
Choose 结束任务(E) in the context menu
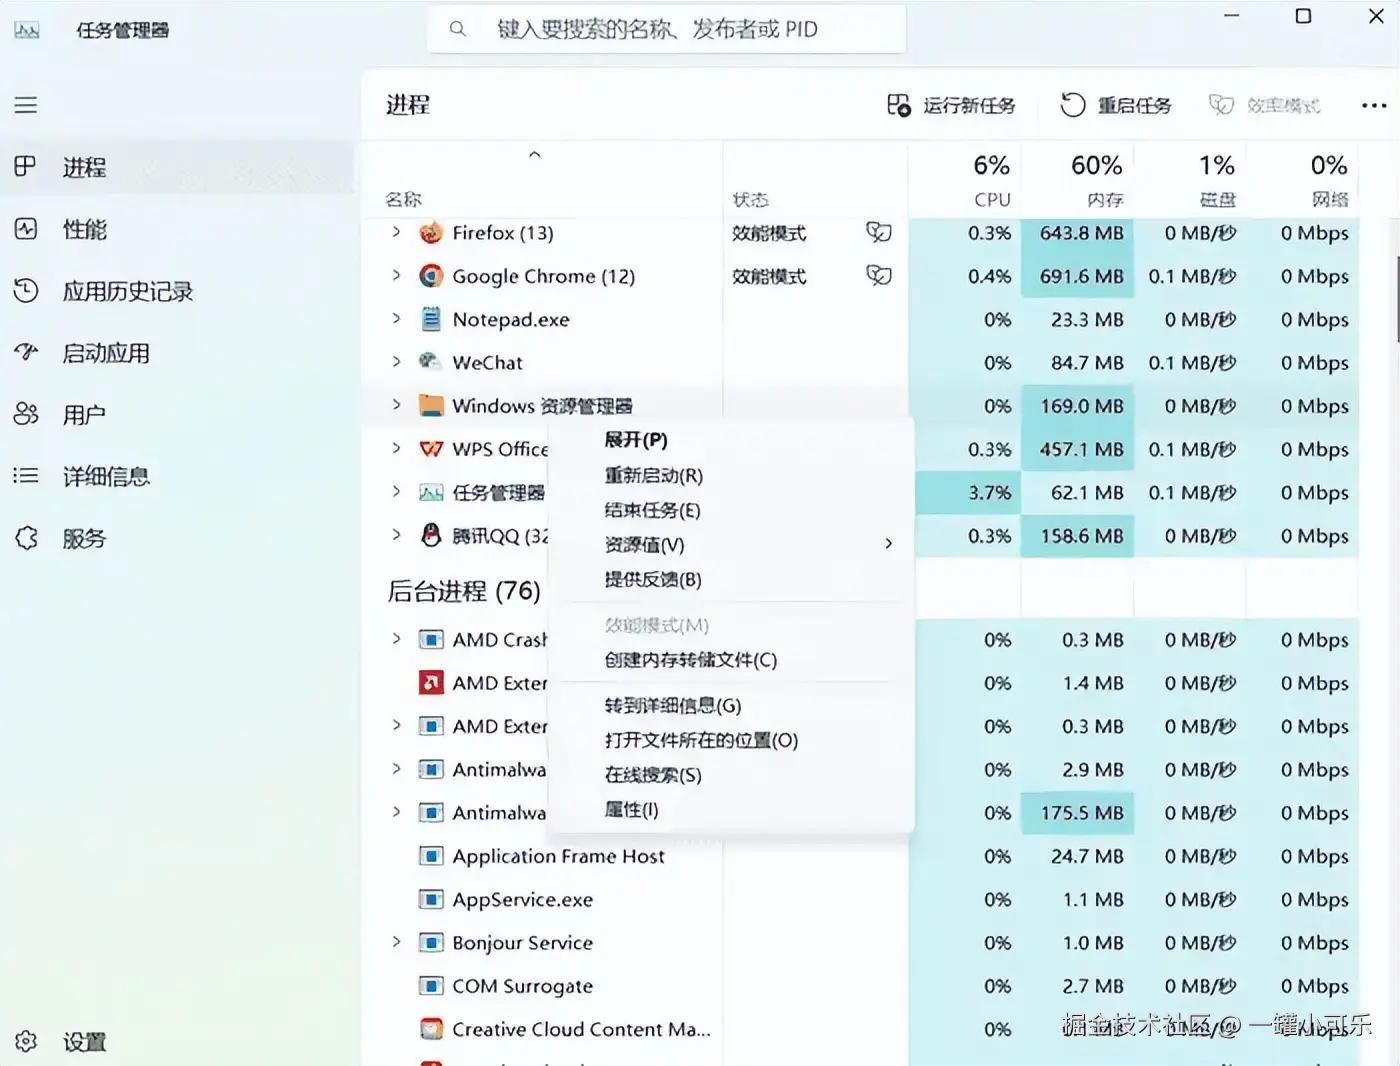(x=652, y=510)
